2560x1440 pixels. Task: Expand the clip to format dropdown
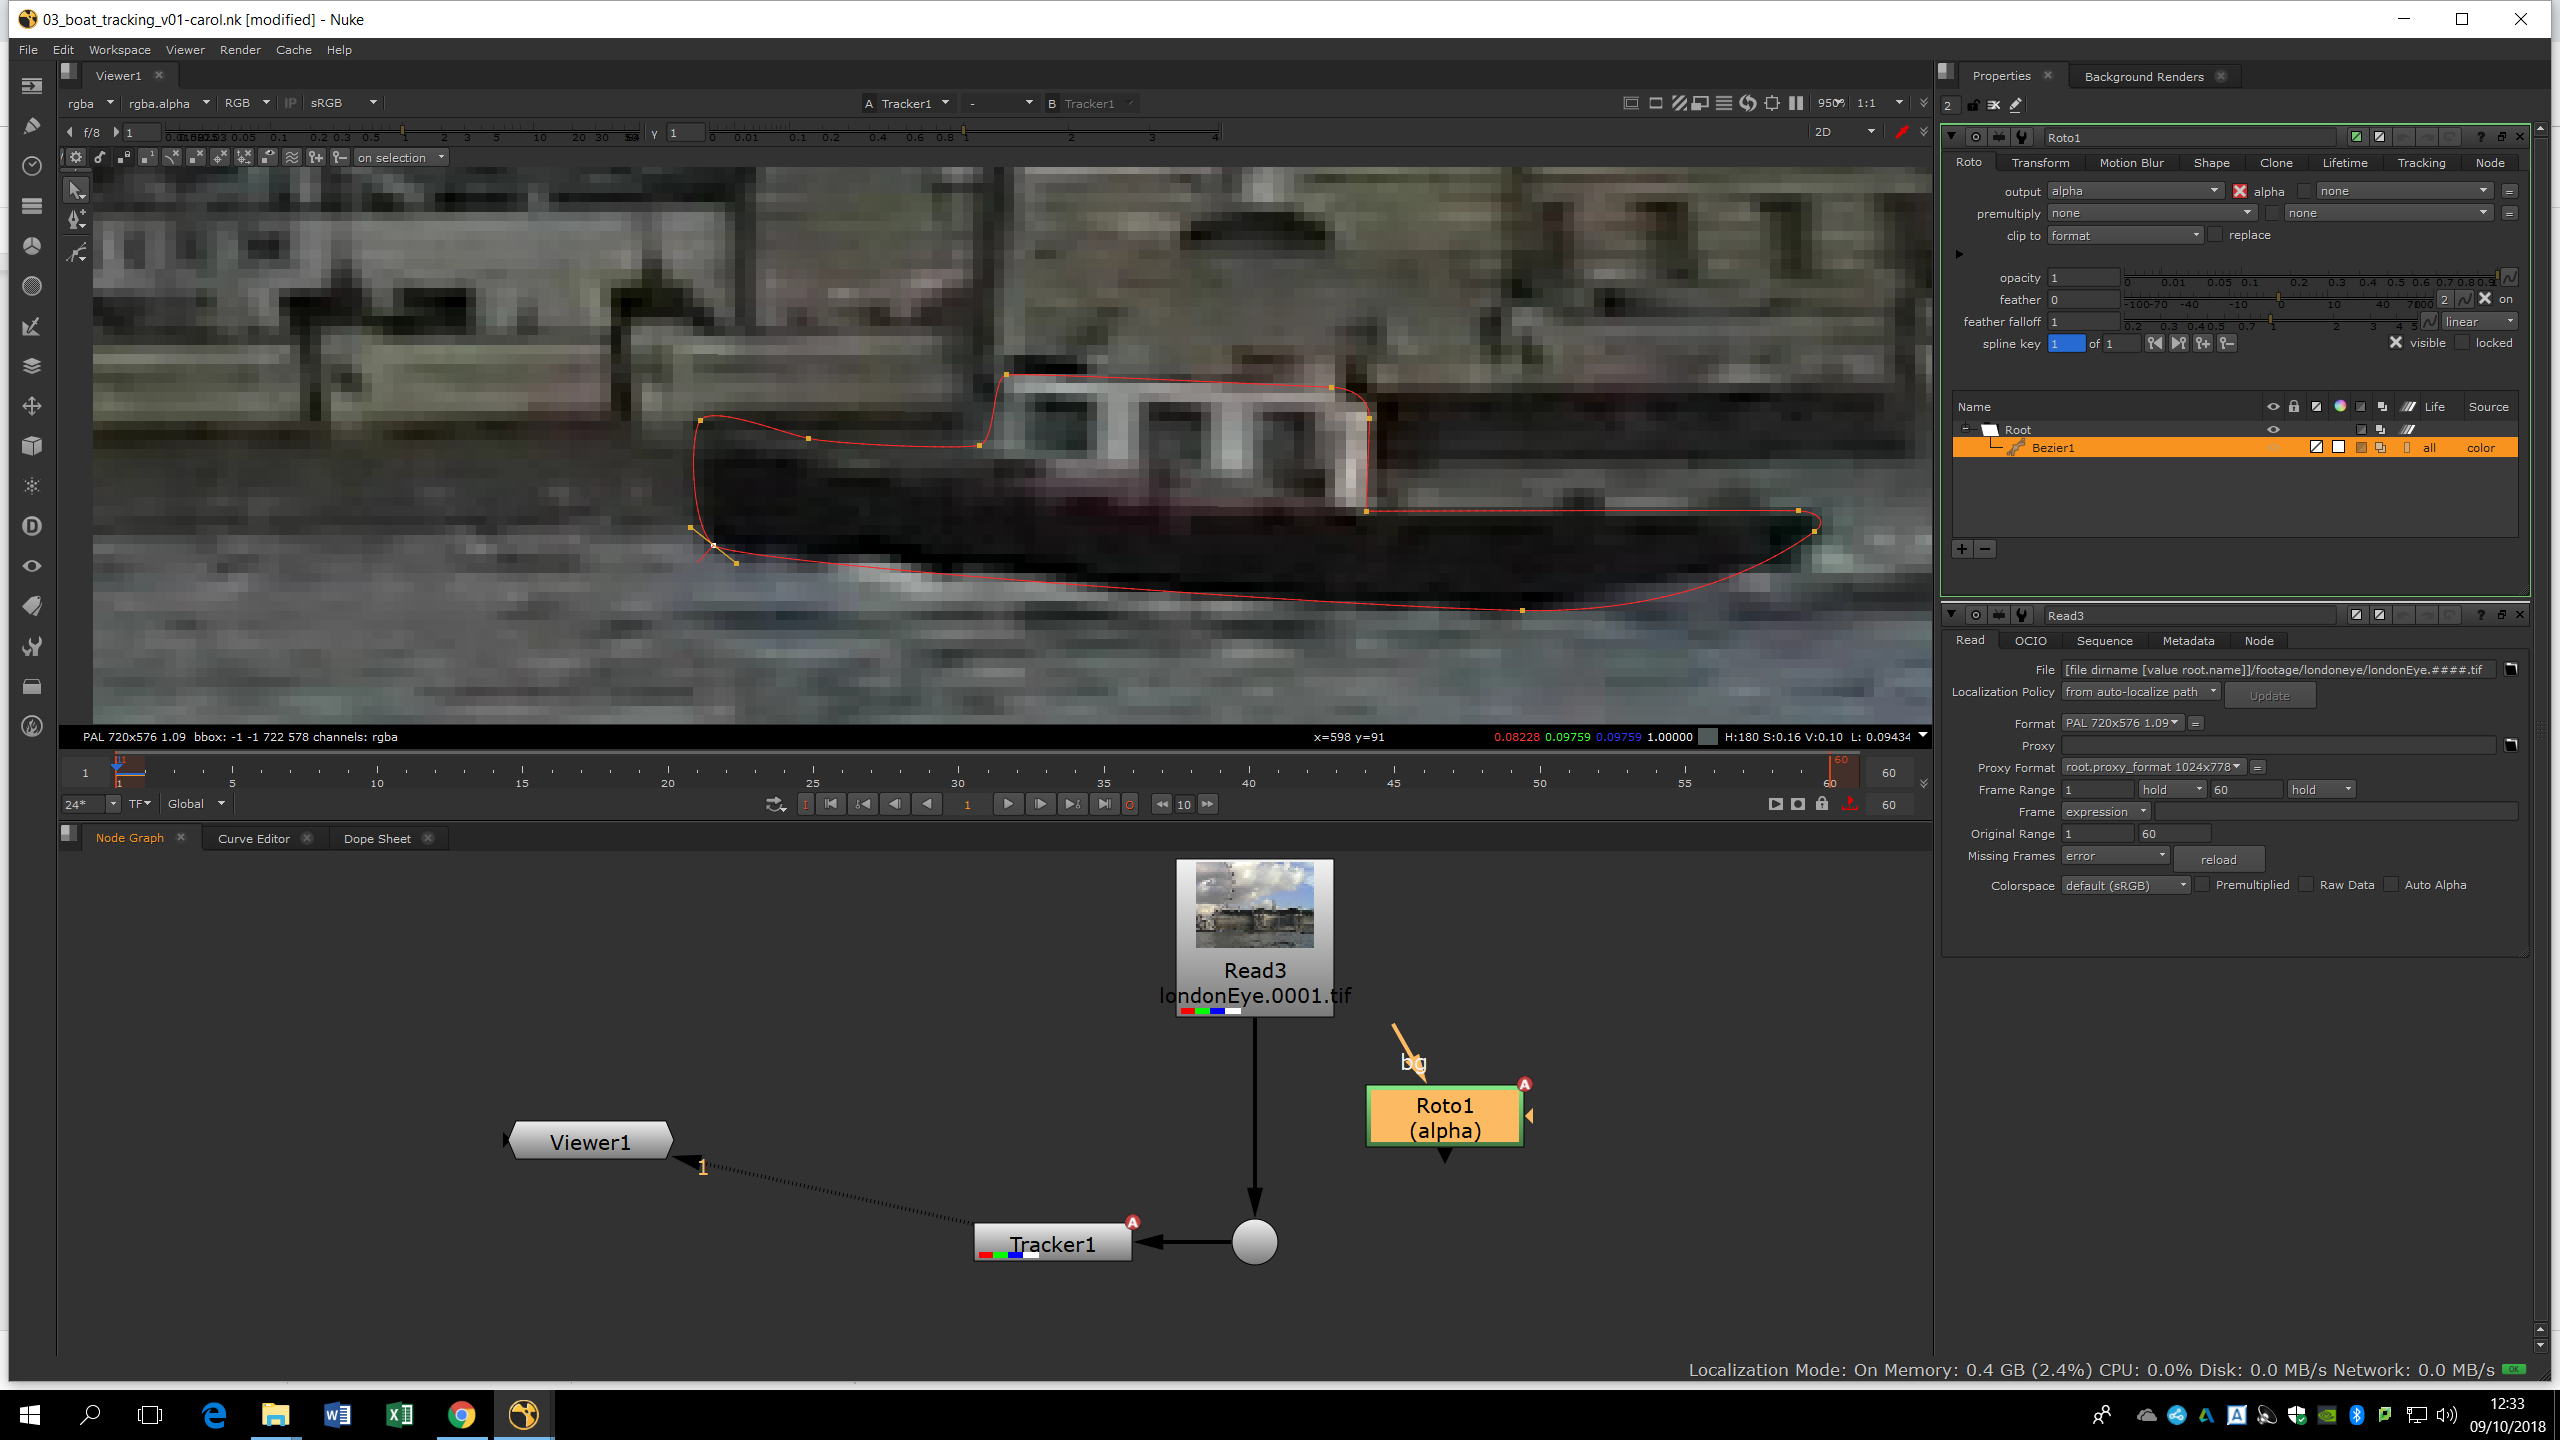pyautogui.click(x=2124, y=236)
